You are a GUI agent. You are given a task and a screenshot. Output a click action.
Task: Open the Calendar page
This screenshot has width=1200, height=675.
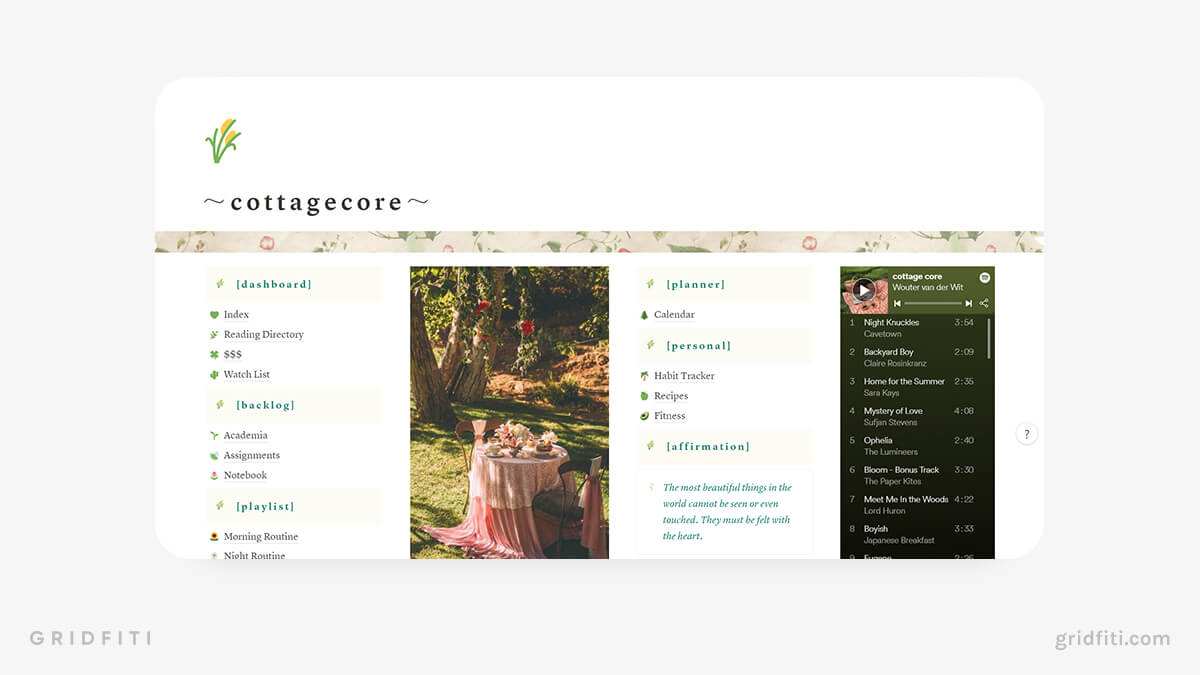coord(674,315)
